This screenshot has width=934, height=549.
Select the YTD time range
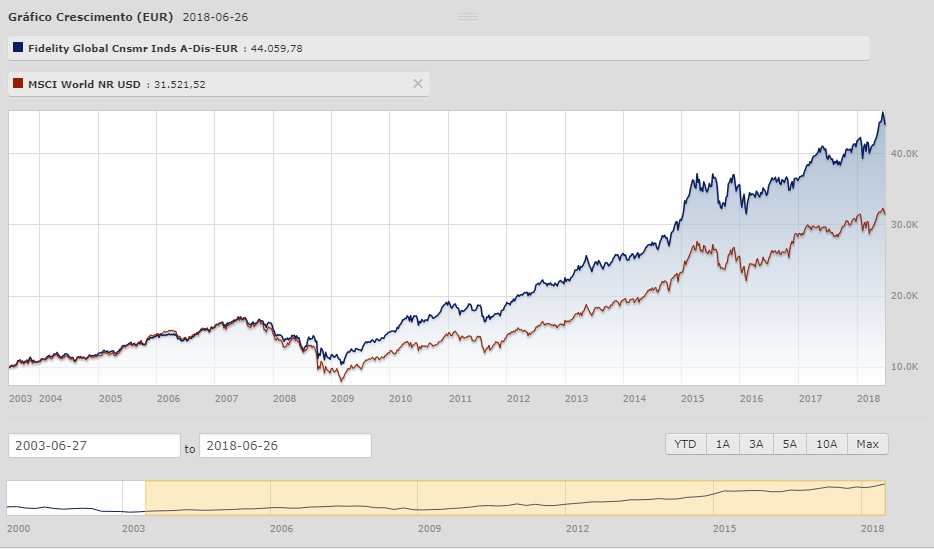coord(685,444)
